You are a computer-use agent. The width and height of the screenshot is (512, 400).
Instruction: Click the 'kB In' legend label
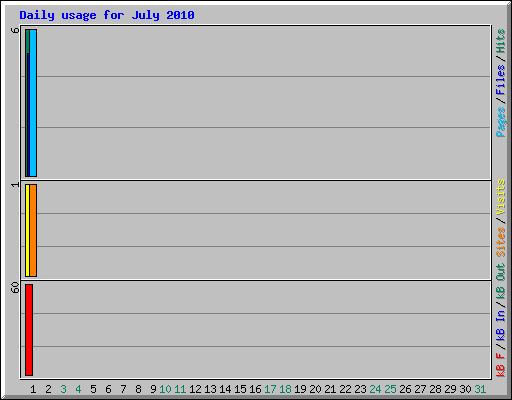tap(500, 325)
